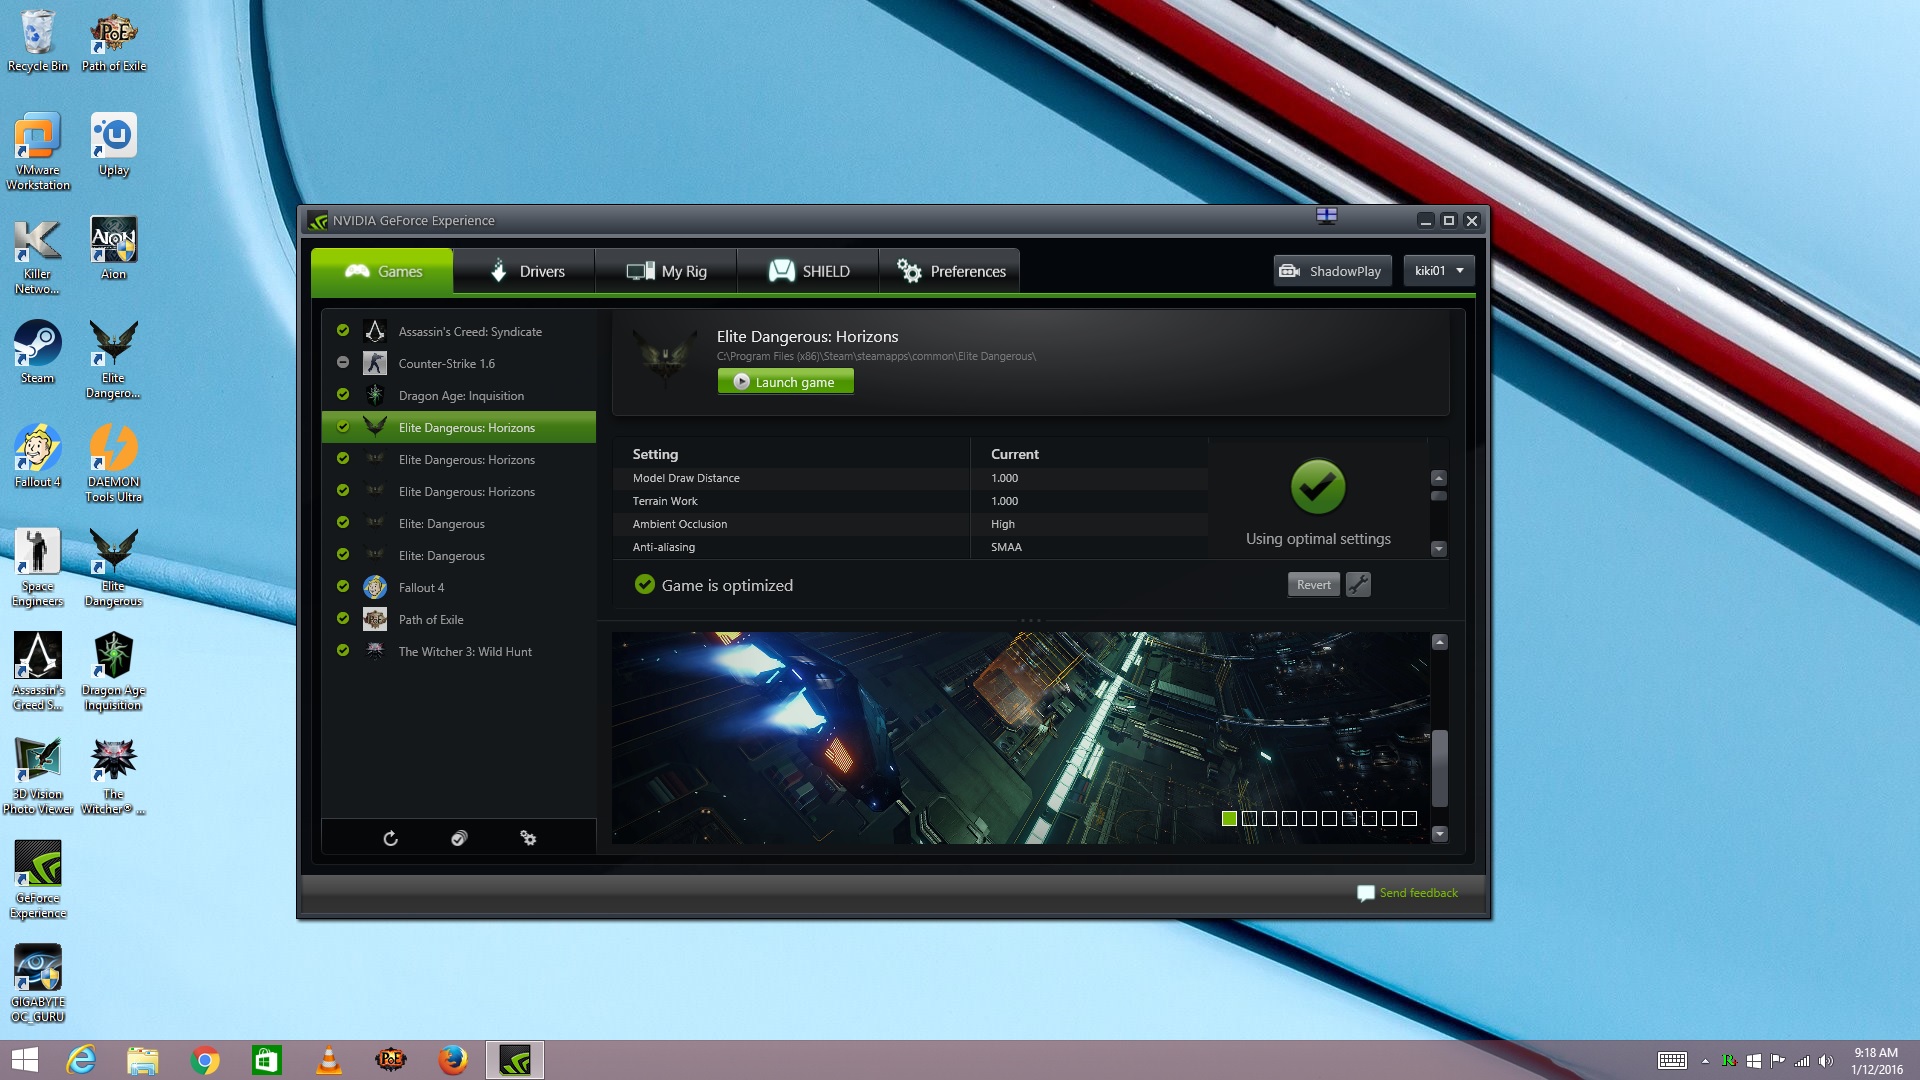
Task: Open Killer Network desktop shortcut
Action: coord(38,255)
